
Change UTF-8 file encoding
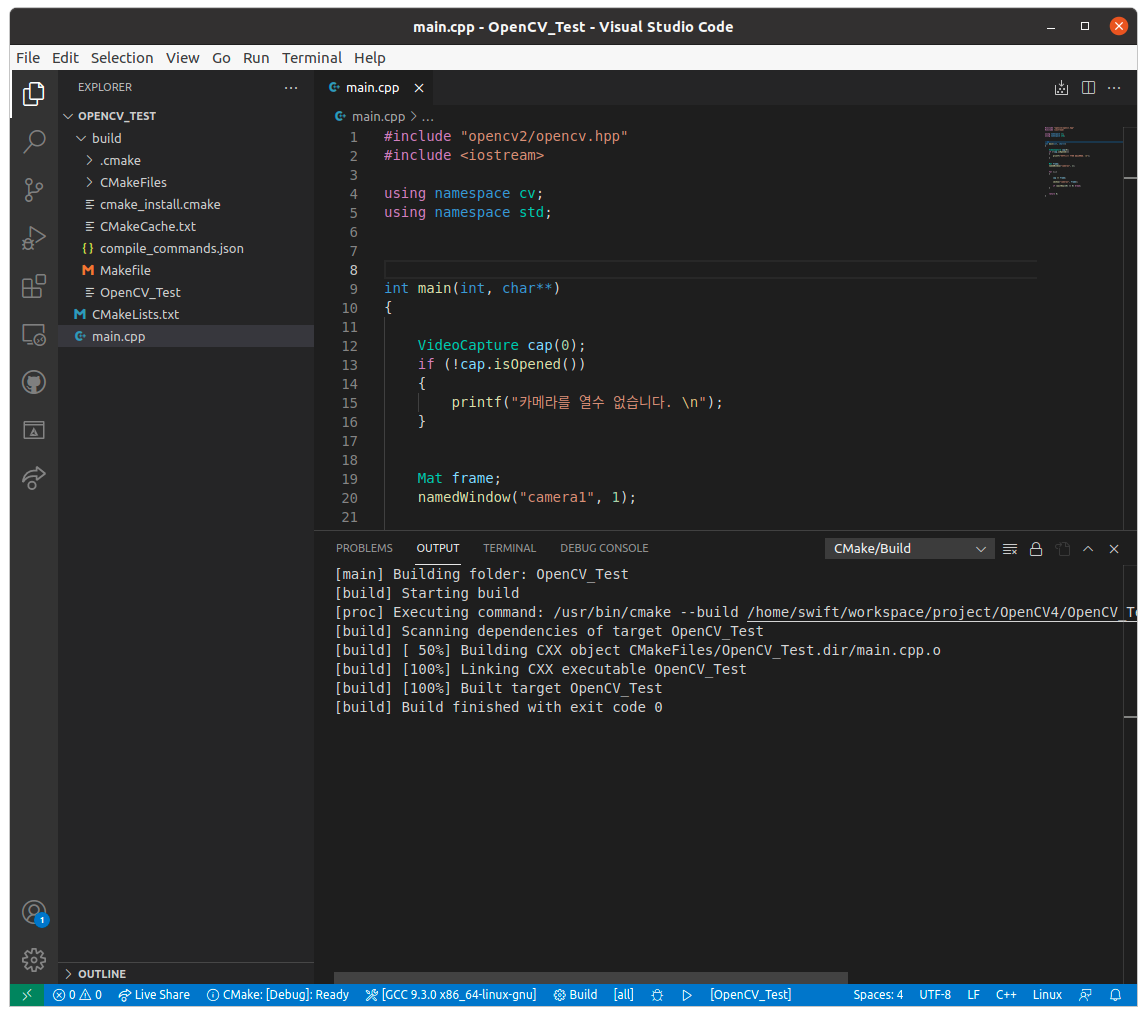tap(935, 995)
